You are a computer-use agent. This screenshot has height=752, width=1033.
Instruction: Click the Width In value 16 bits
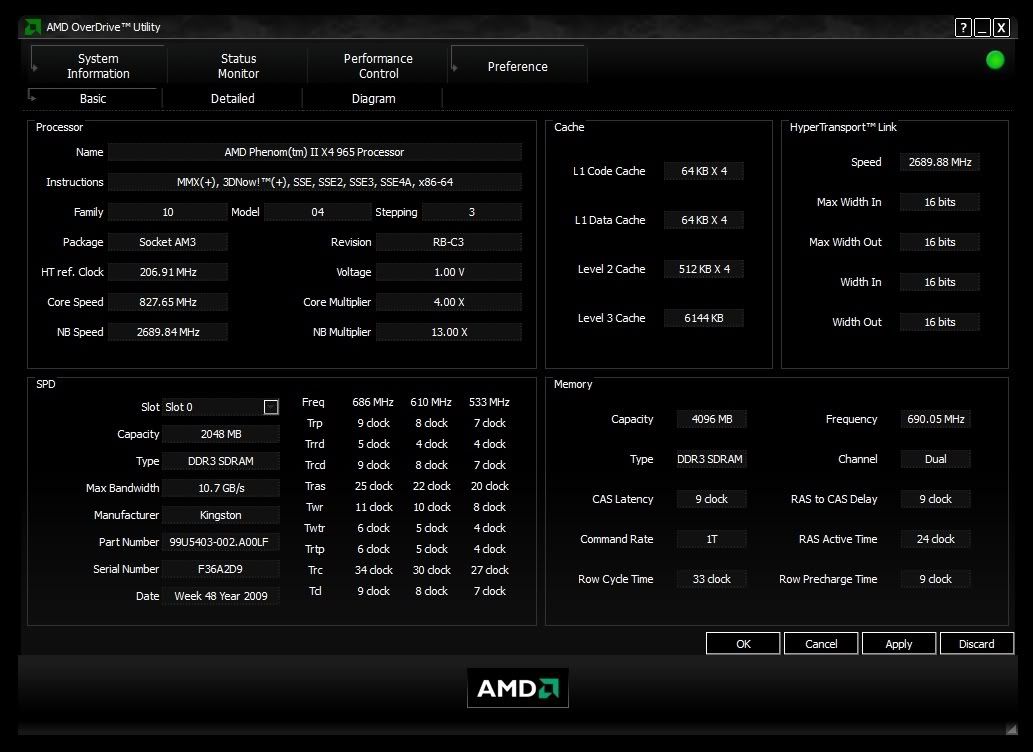pyautogui.click(x=939, y=282)
